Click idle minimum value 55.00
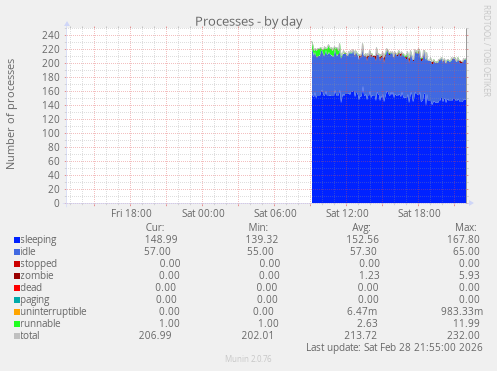 260,251
